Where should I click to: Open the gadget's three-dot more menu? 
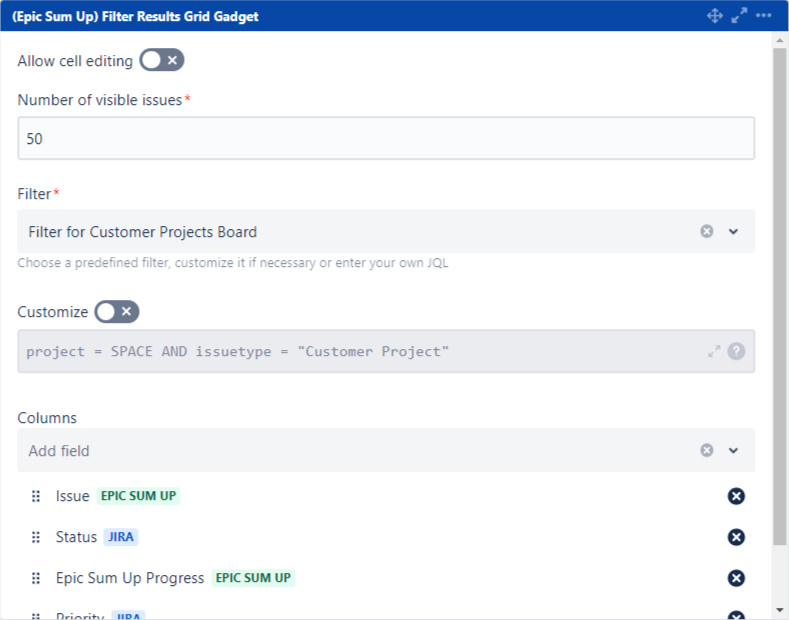tap(764, 16)
